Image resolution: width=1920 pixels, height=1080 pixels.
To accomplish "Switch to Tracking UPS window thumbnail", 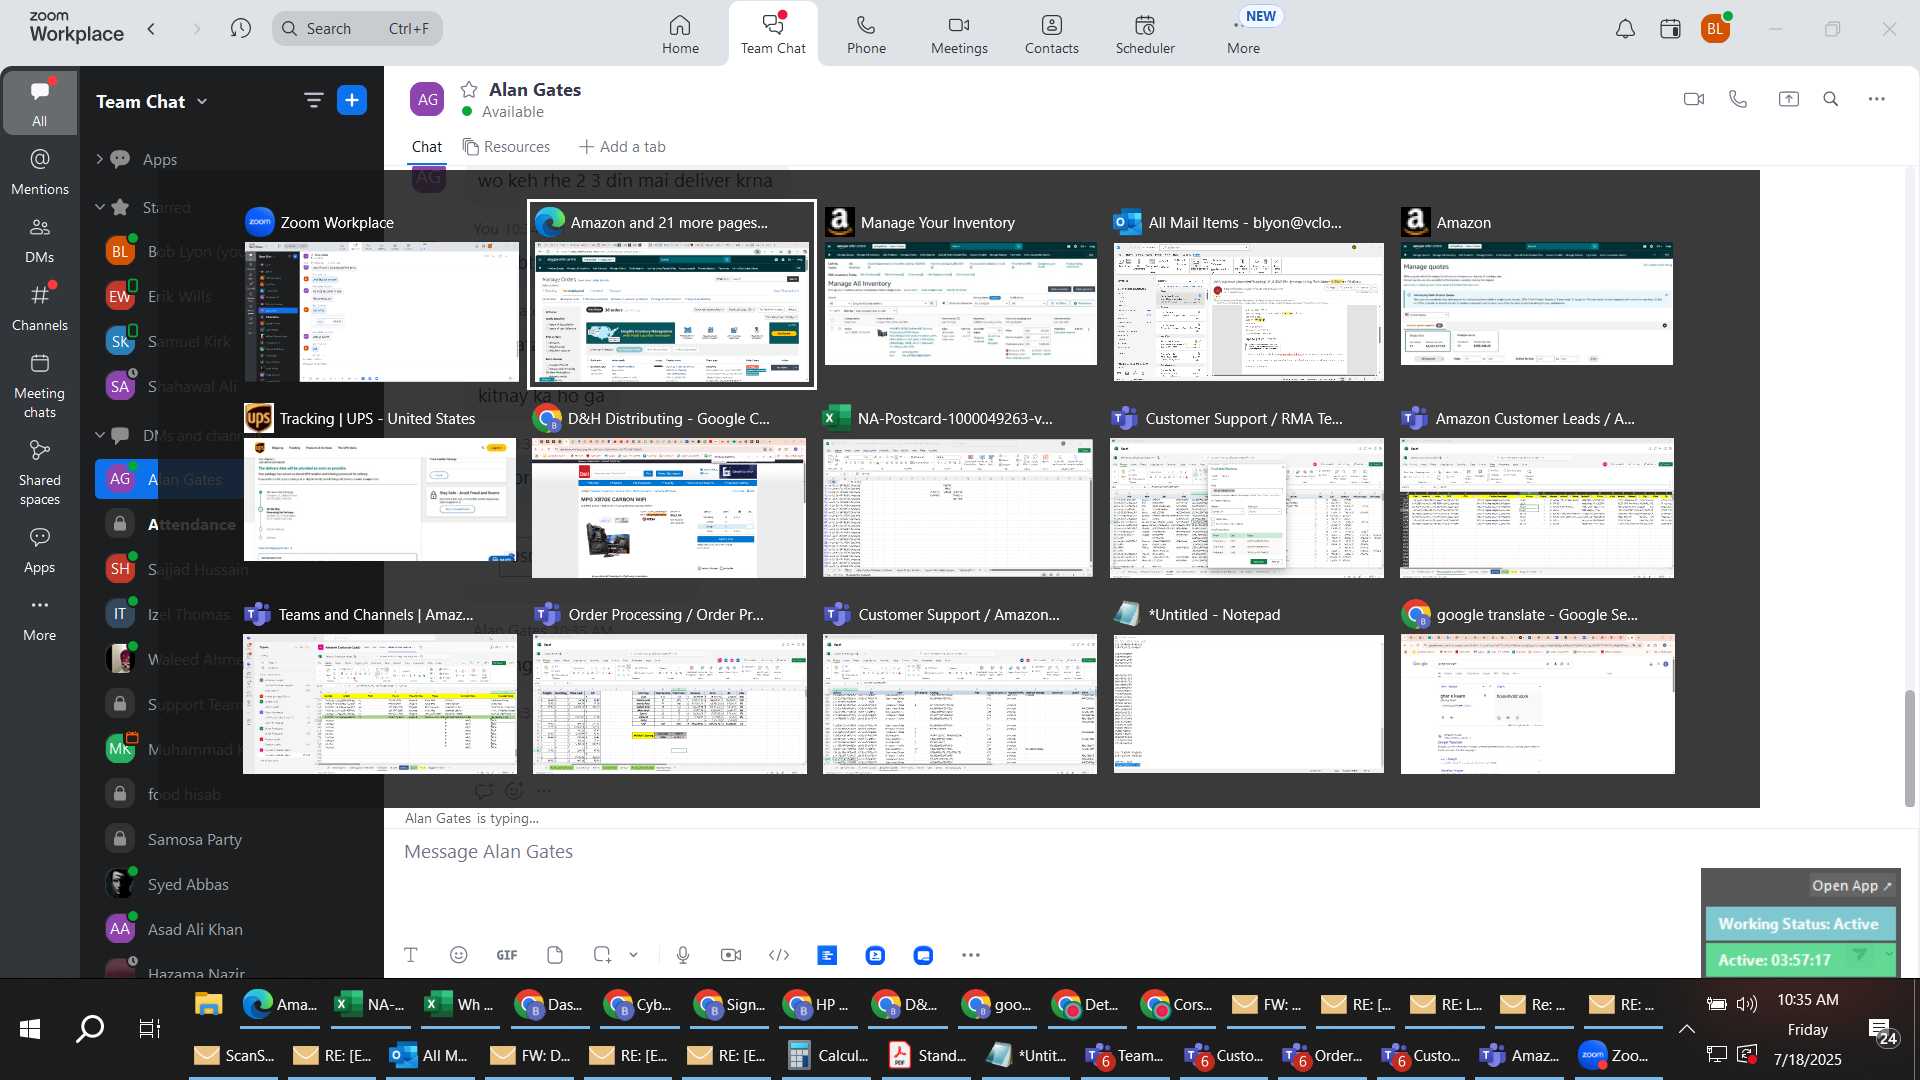I will point(380,483).
